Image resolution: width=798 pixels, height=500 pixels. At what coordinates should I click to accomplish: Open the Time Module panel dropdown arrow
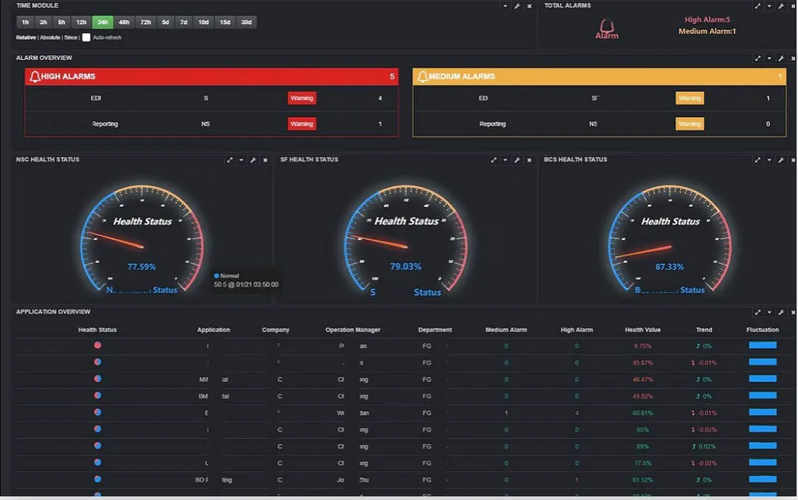point(505,6)
